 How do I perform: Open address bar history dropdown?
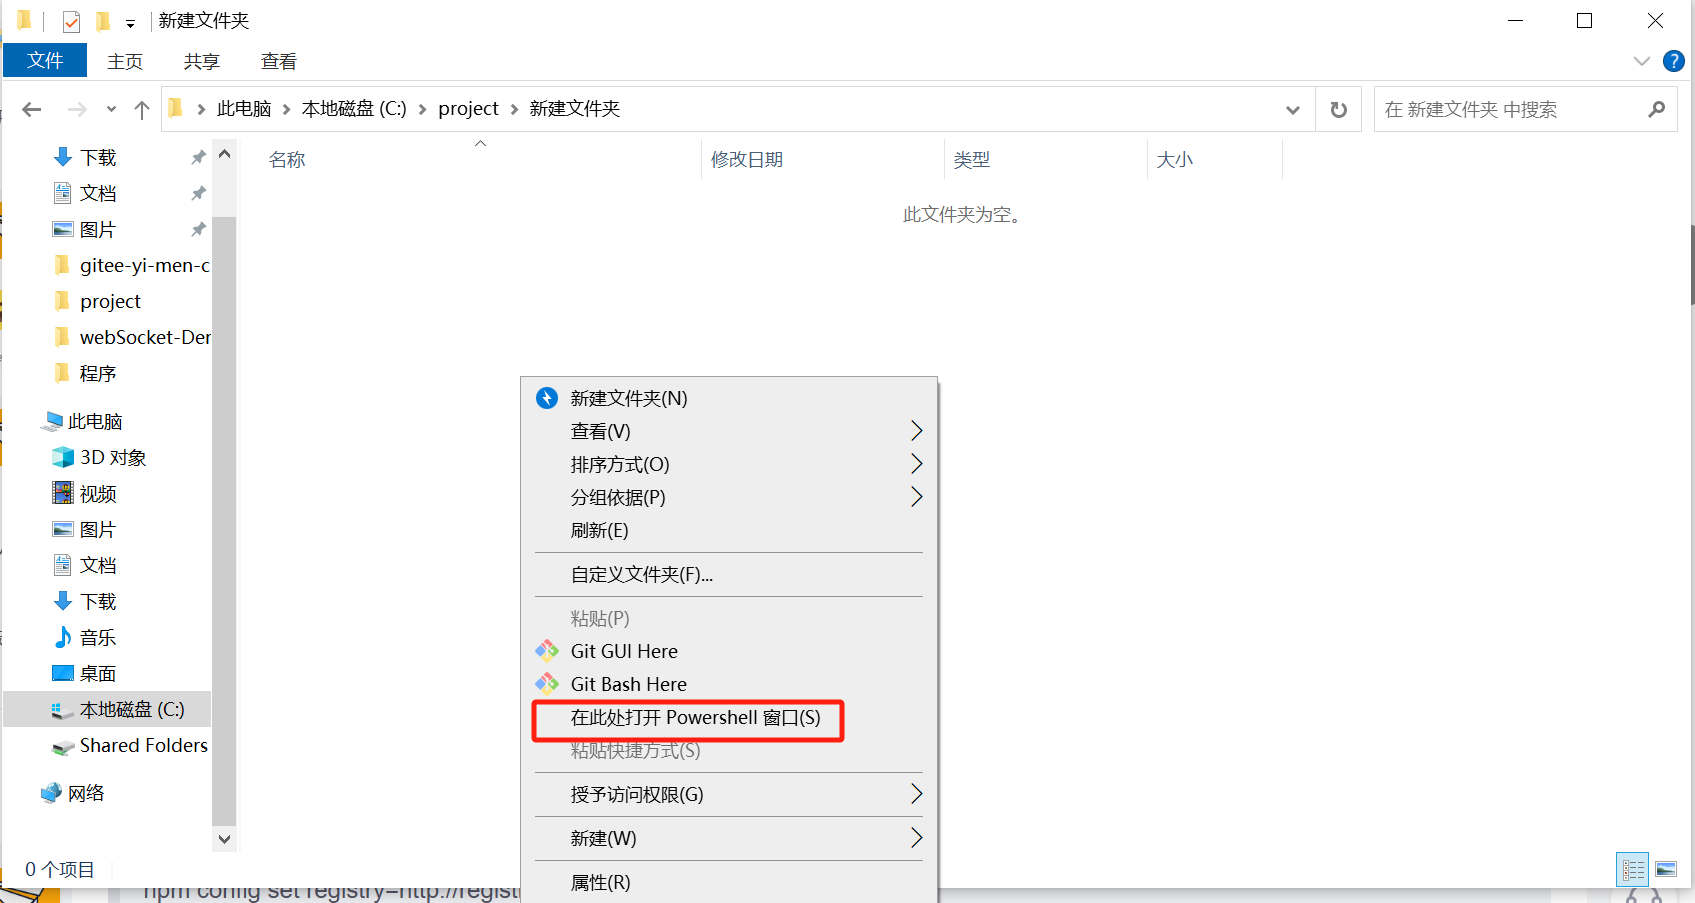(1293, 110)
